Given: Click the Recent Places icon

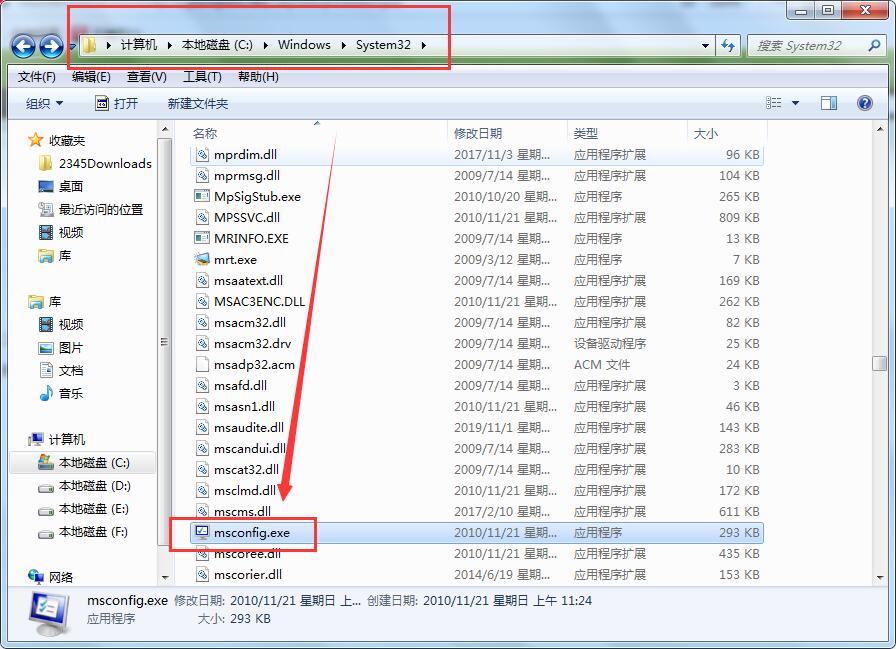Looking at the screenshot, I should click(46, 210).
